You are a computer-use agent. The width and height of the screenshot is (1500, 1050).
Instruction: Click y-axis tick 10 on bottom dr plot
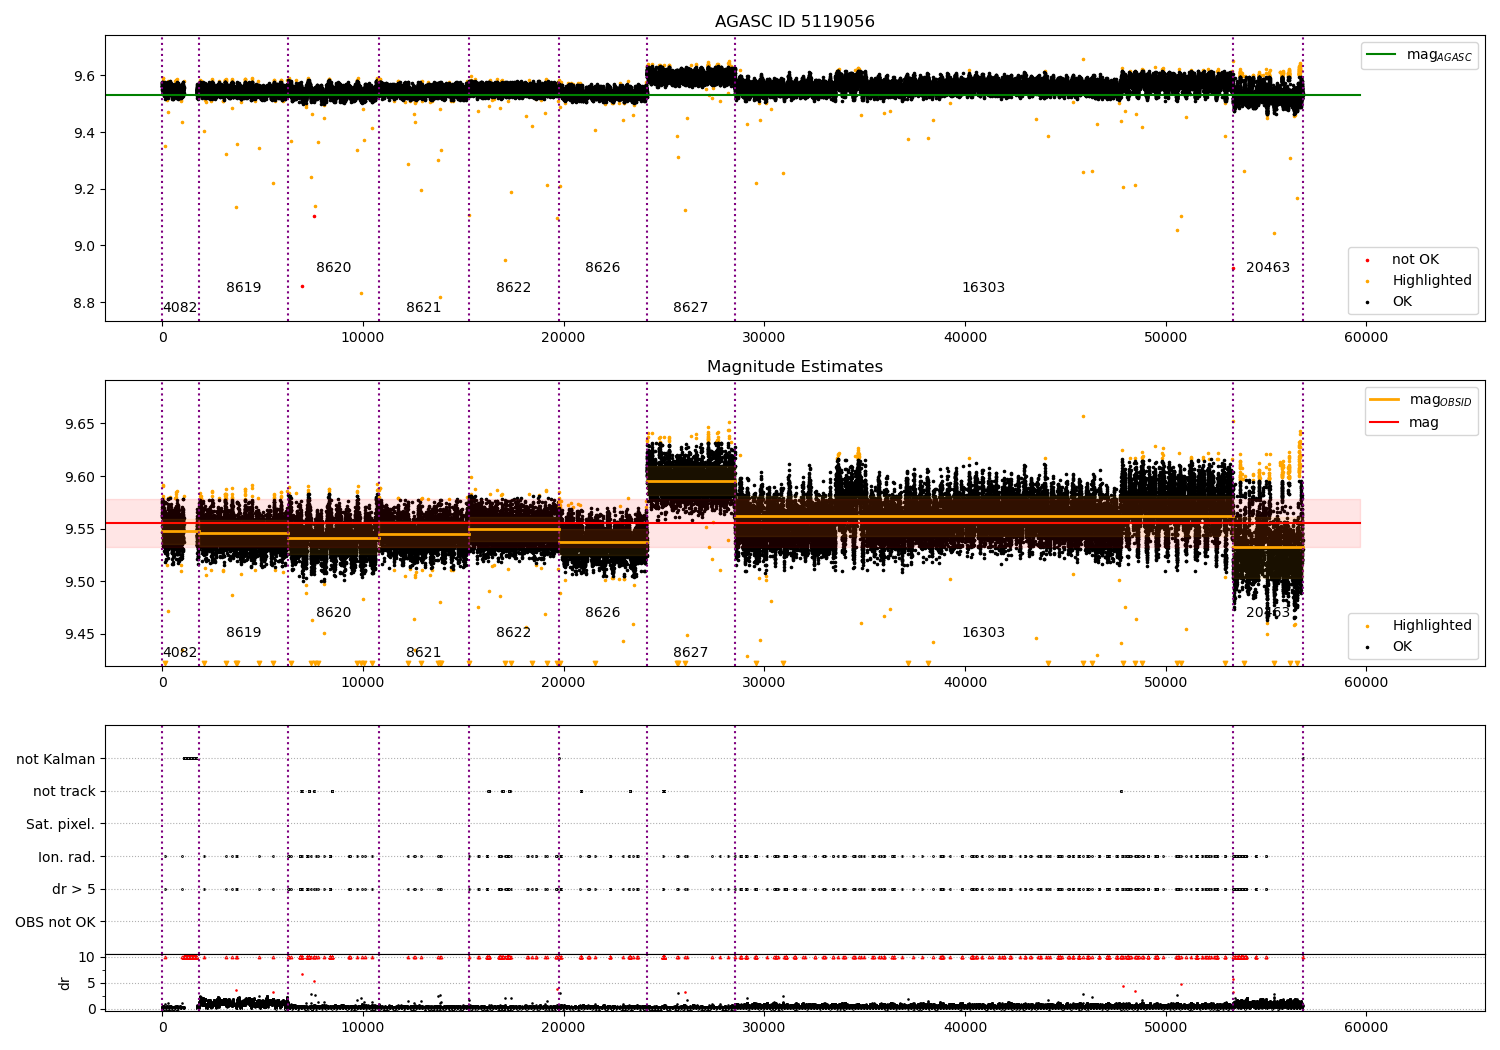tap(88, 958)
